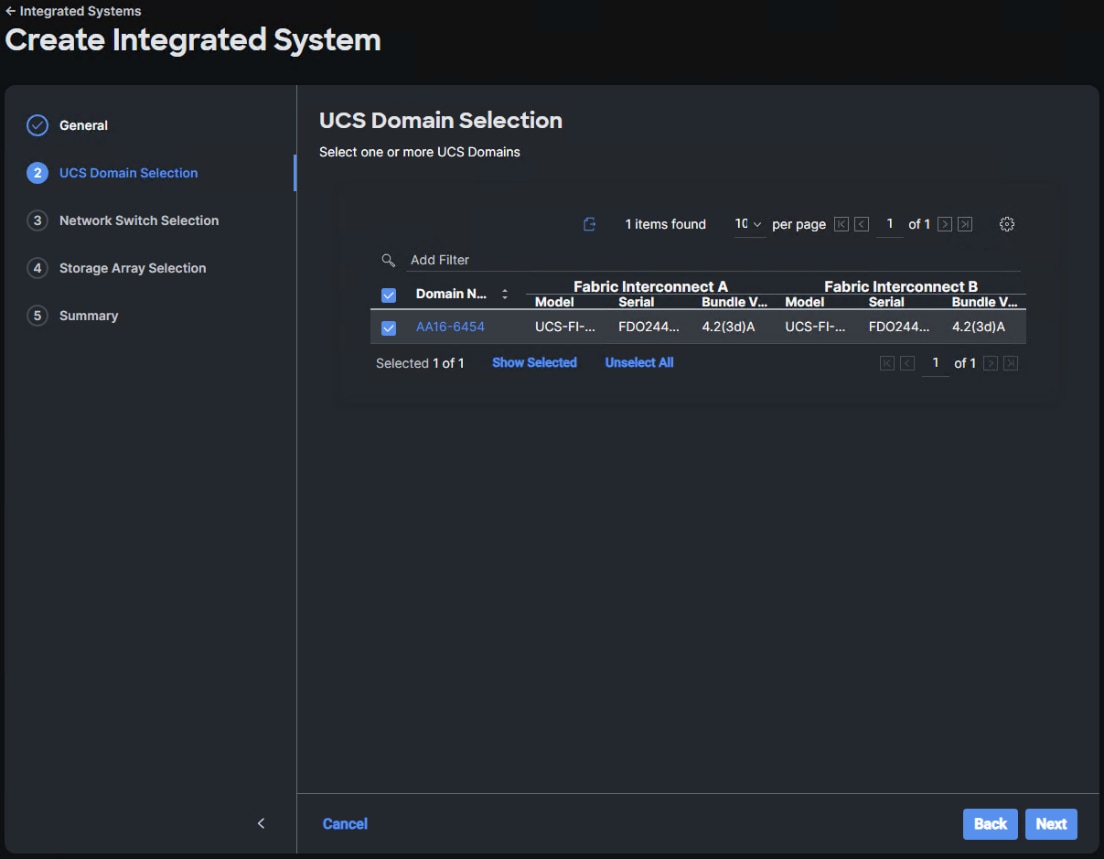Open table settings gear icon
The height and width of the screenshot is (859, 1104).
click(1007, 225)
